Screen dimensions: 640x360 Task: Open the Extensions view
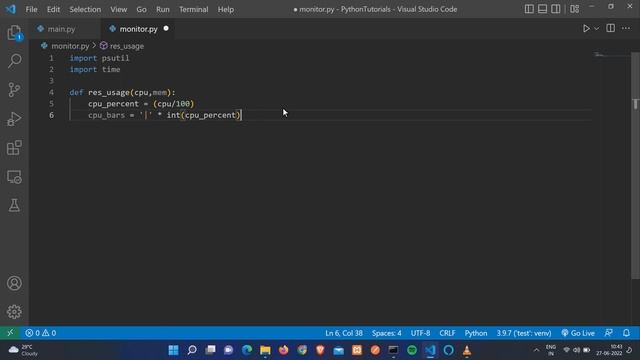pos(14,148)
